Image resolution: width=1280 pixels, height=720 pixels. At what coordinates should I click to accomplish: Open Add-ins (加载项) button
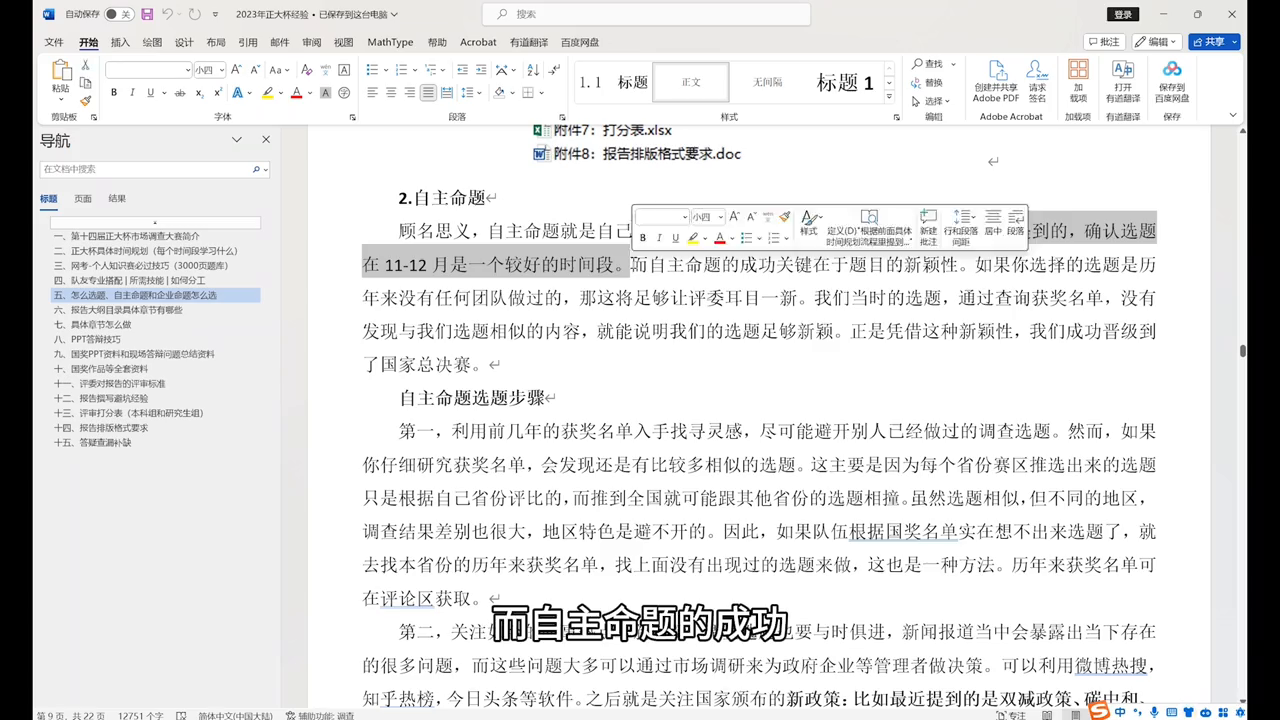point(1078,82)
